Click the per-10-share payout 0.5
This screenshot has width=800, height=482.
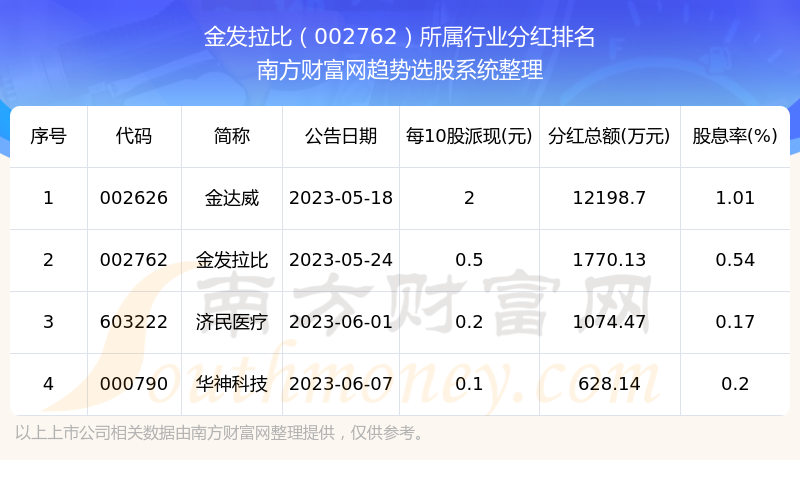point(469,260)
